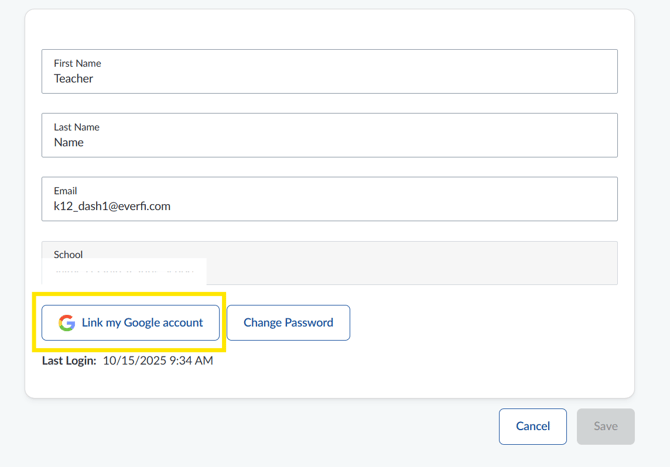The width and height of the screenshot is (670, 467).
Task: Click the "School" field label
Action: (68, 255)
